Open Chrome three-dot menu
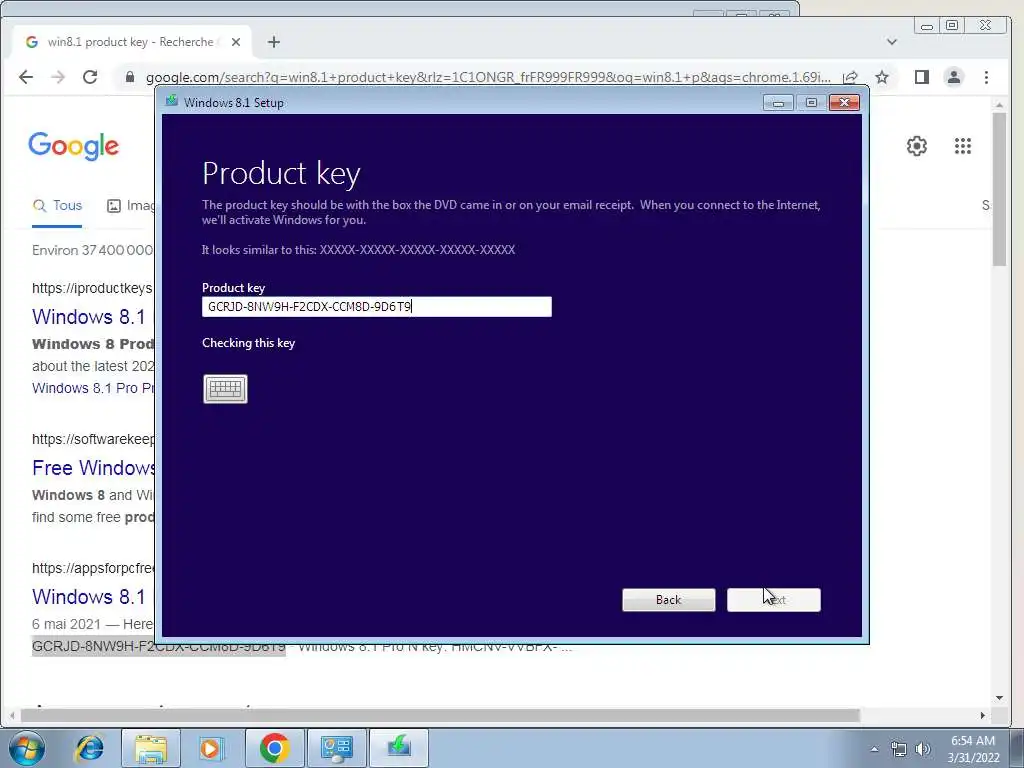Screen dimensions: 1024x768 (x=986, y=77)
